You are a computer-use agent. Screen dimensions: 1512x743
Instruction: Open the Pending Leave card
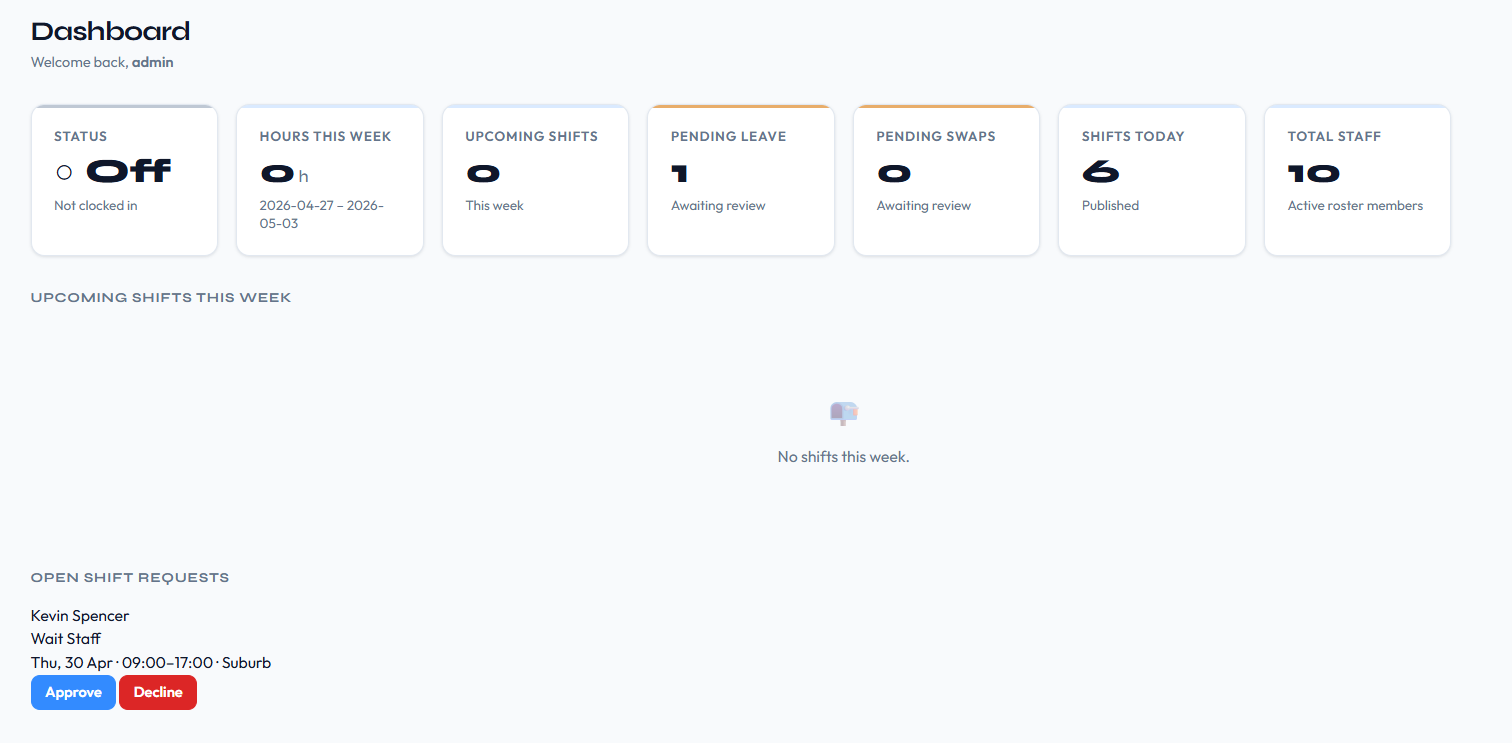click(x=741, y=180)
